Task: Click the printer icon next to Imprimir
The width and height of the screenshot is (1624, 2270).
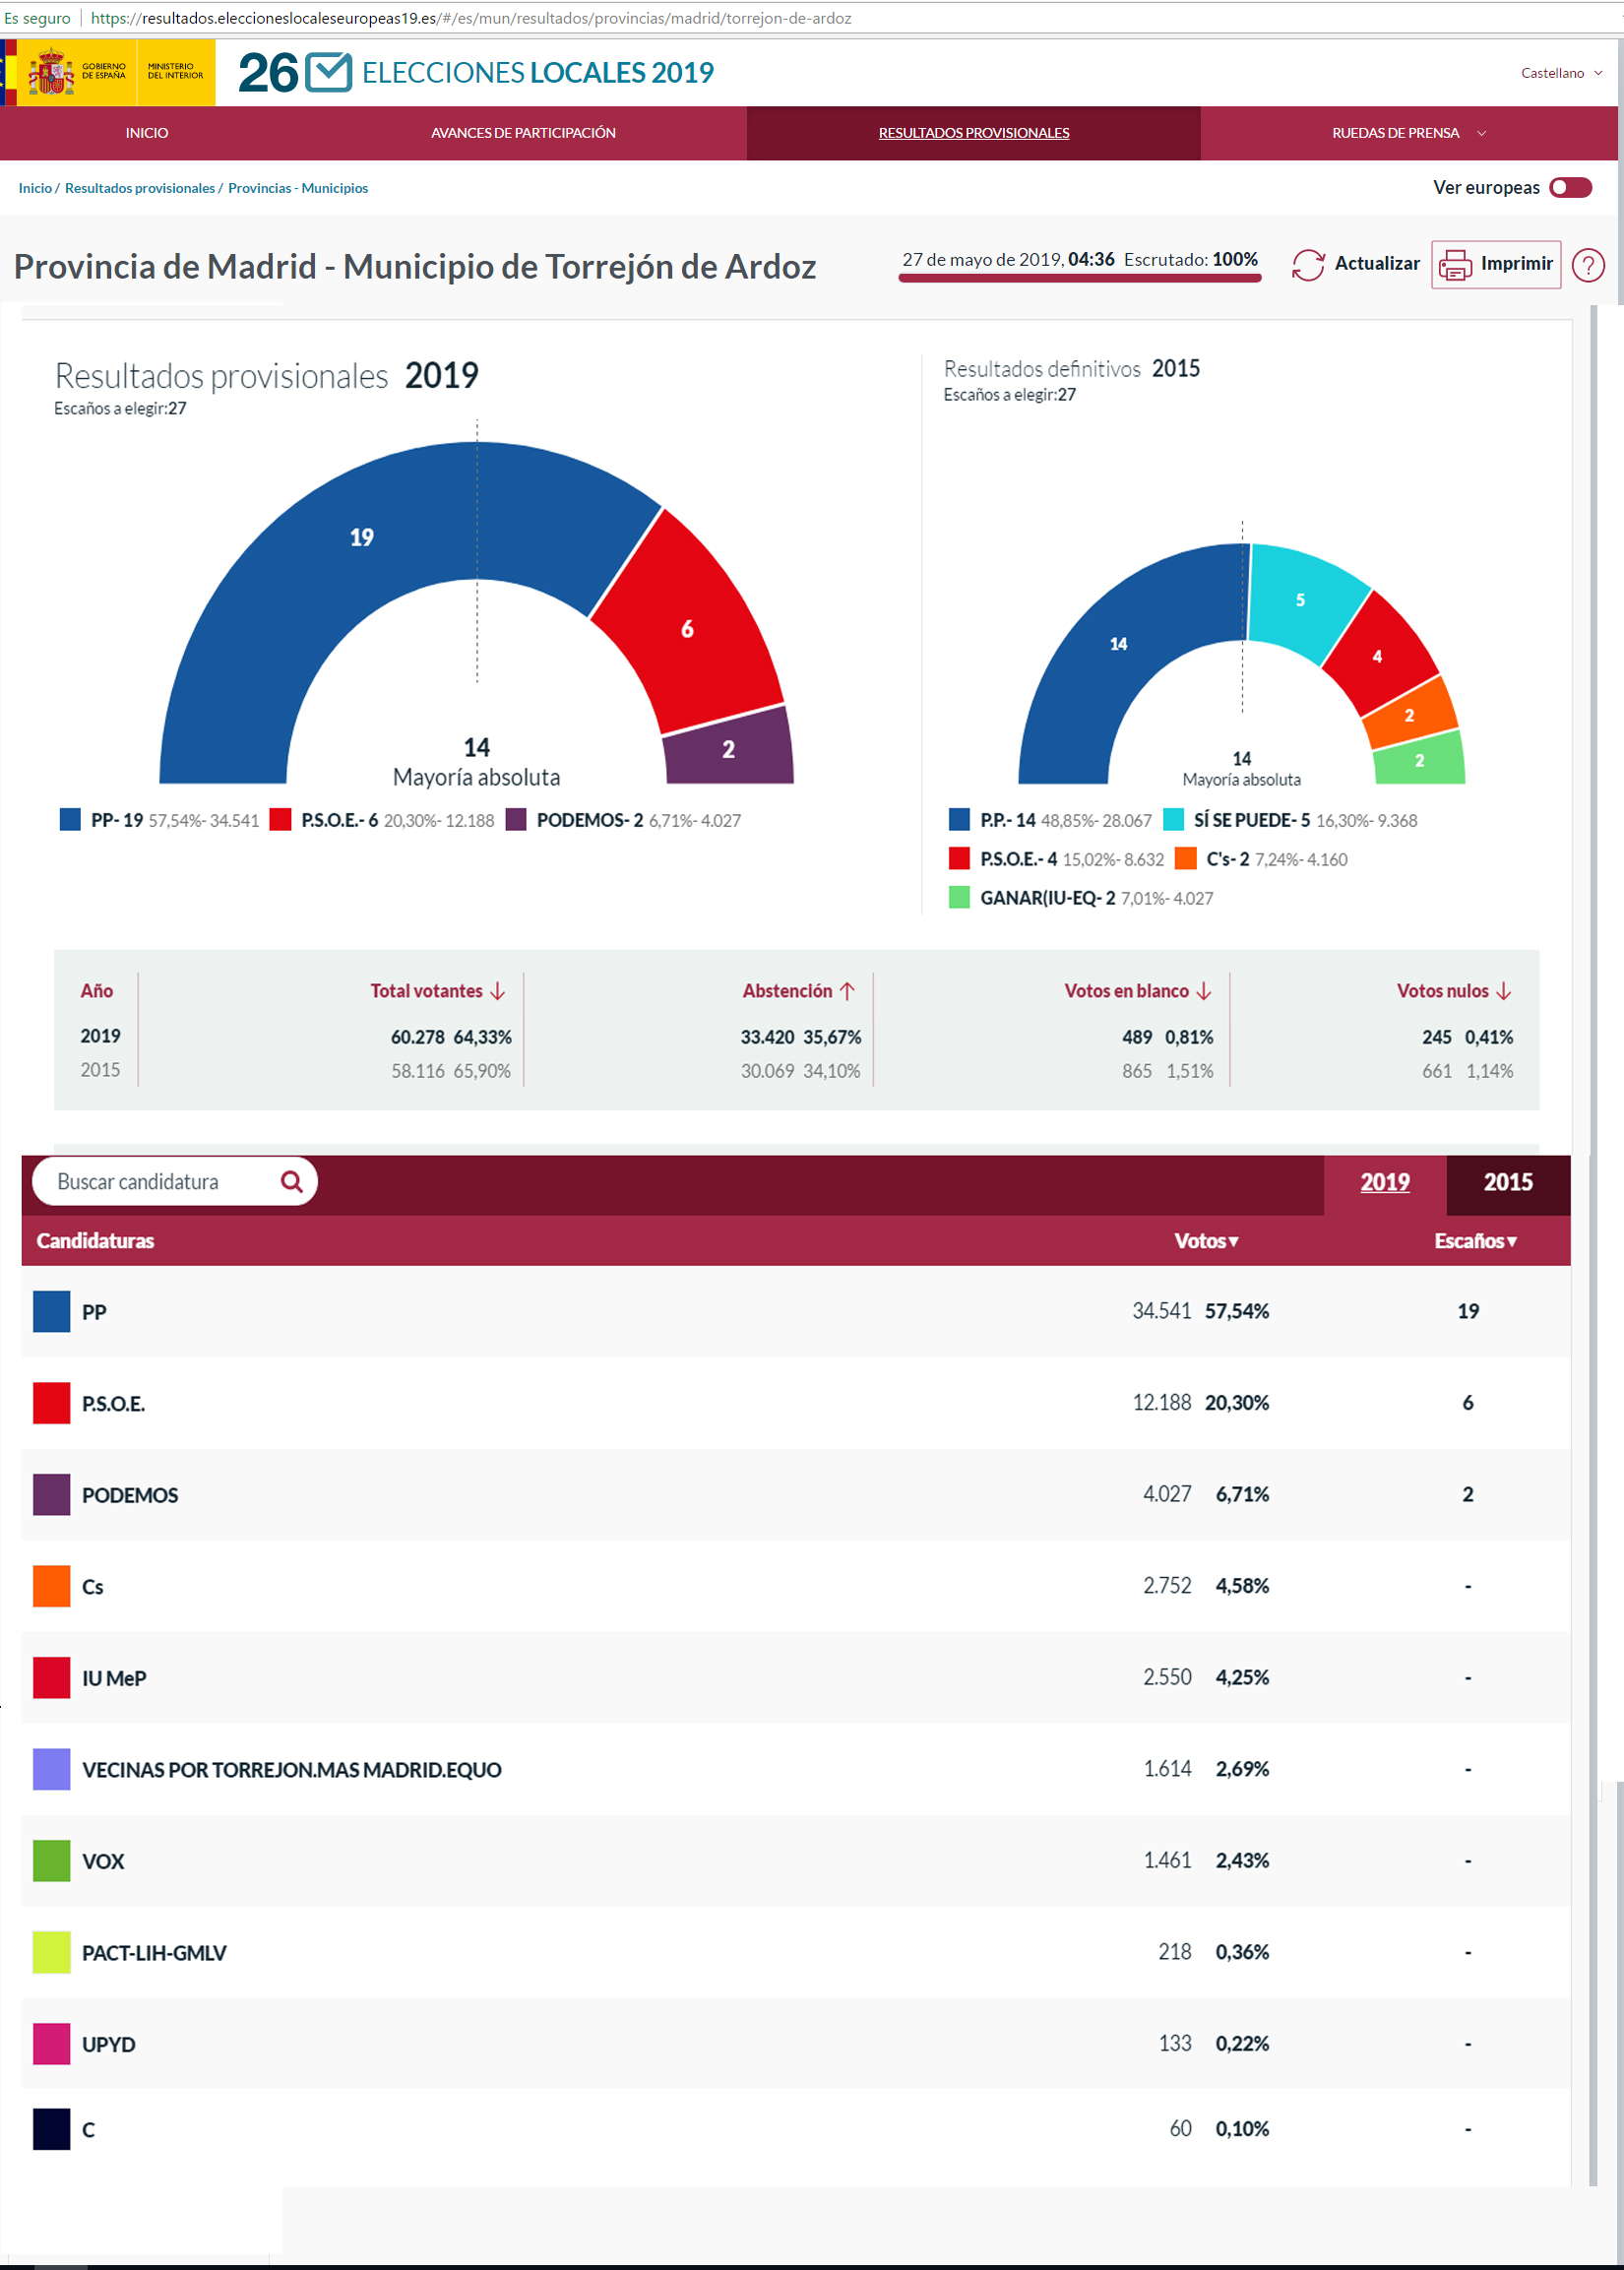Action: 1455,265
